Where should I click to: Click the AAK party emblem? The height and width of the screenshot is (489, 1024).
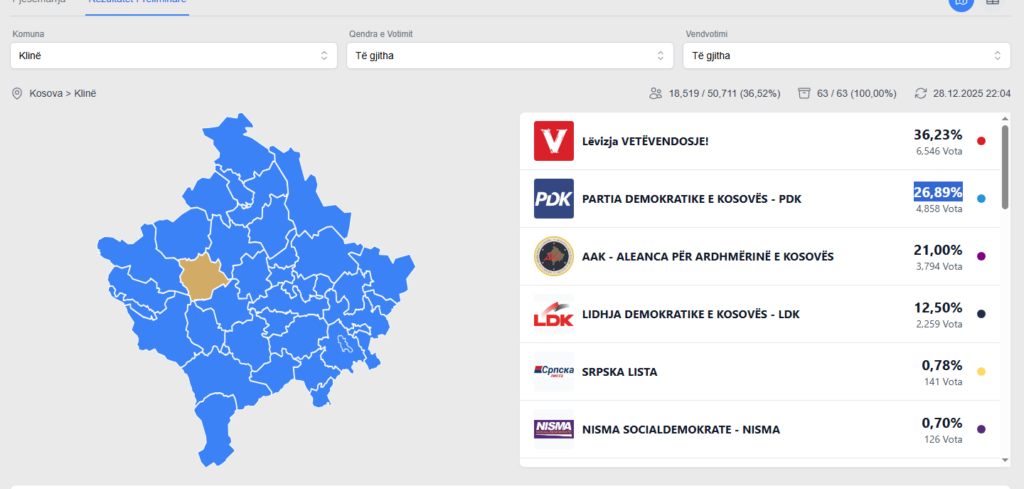[553, 256]
